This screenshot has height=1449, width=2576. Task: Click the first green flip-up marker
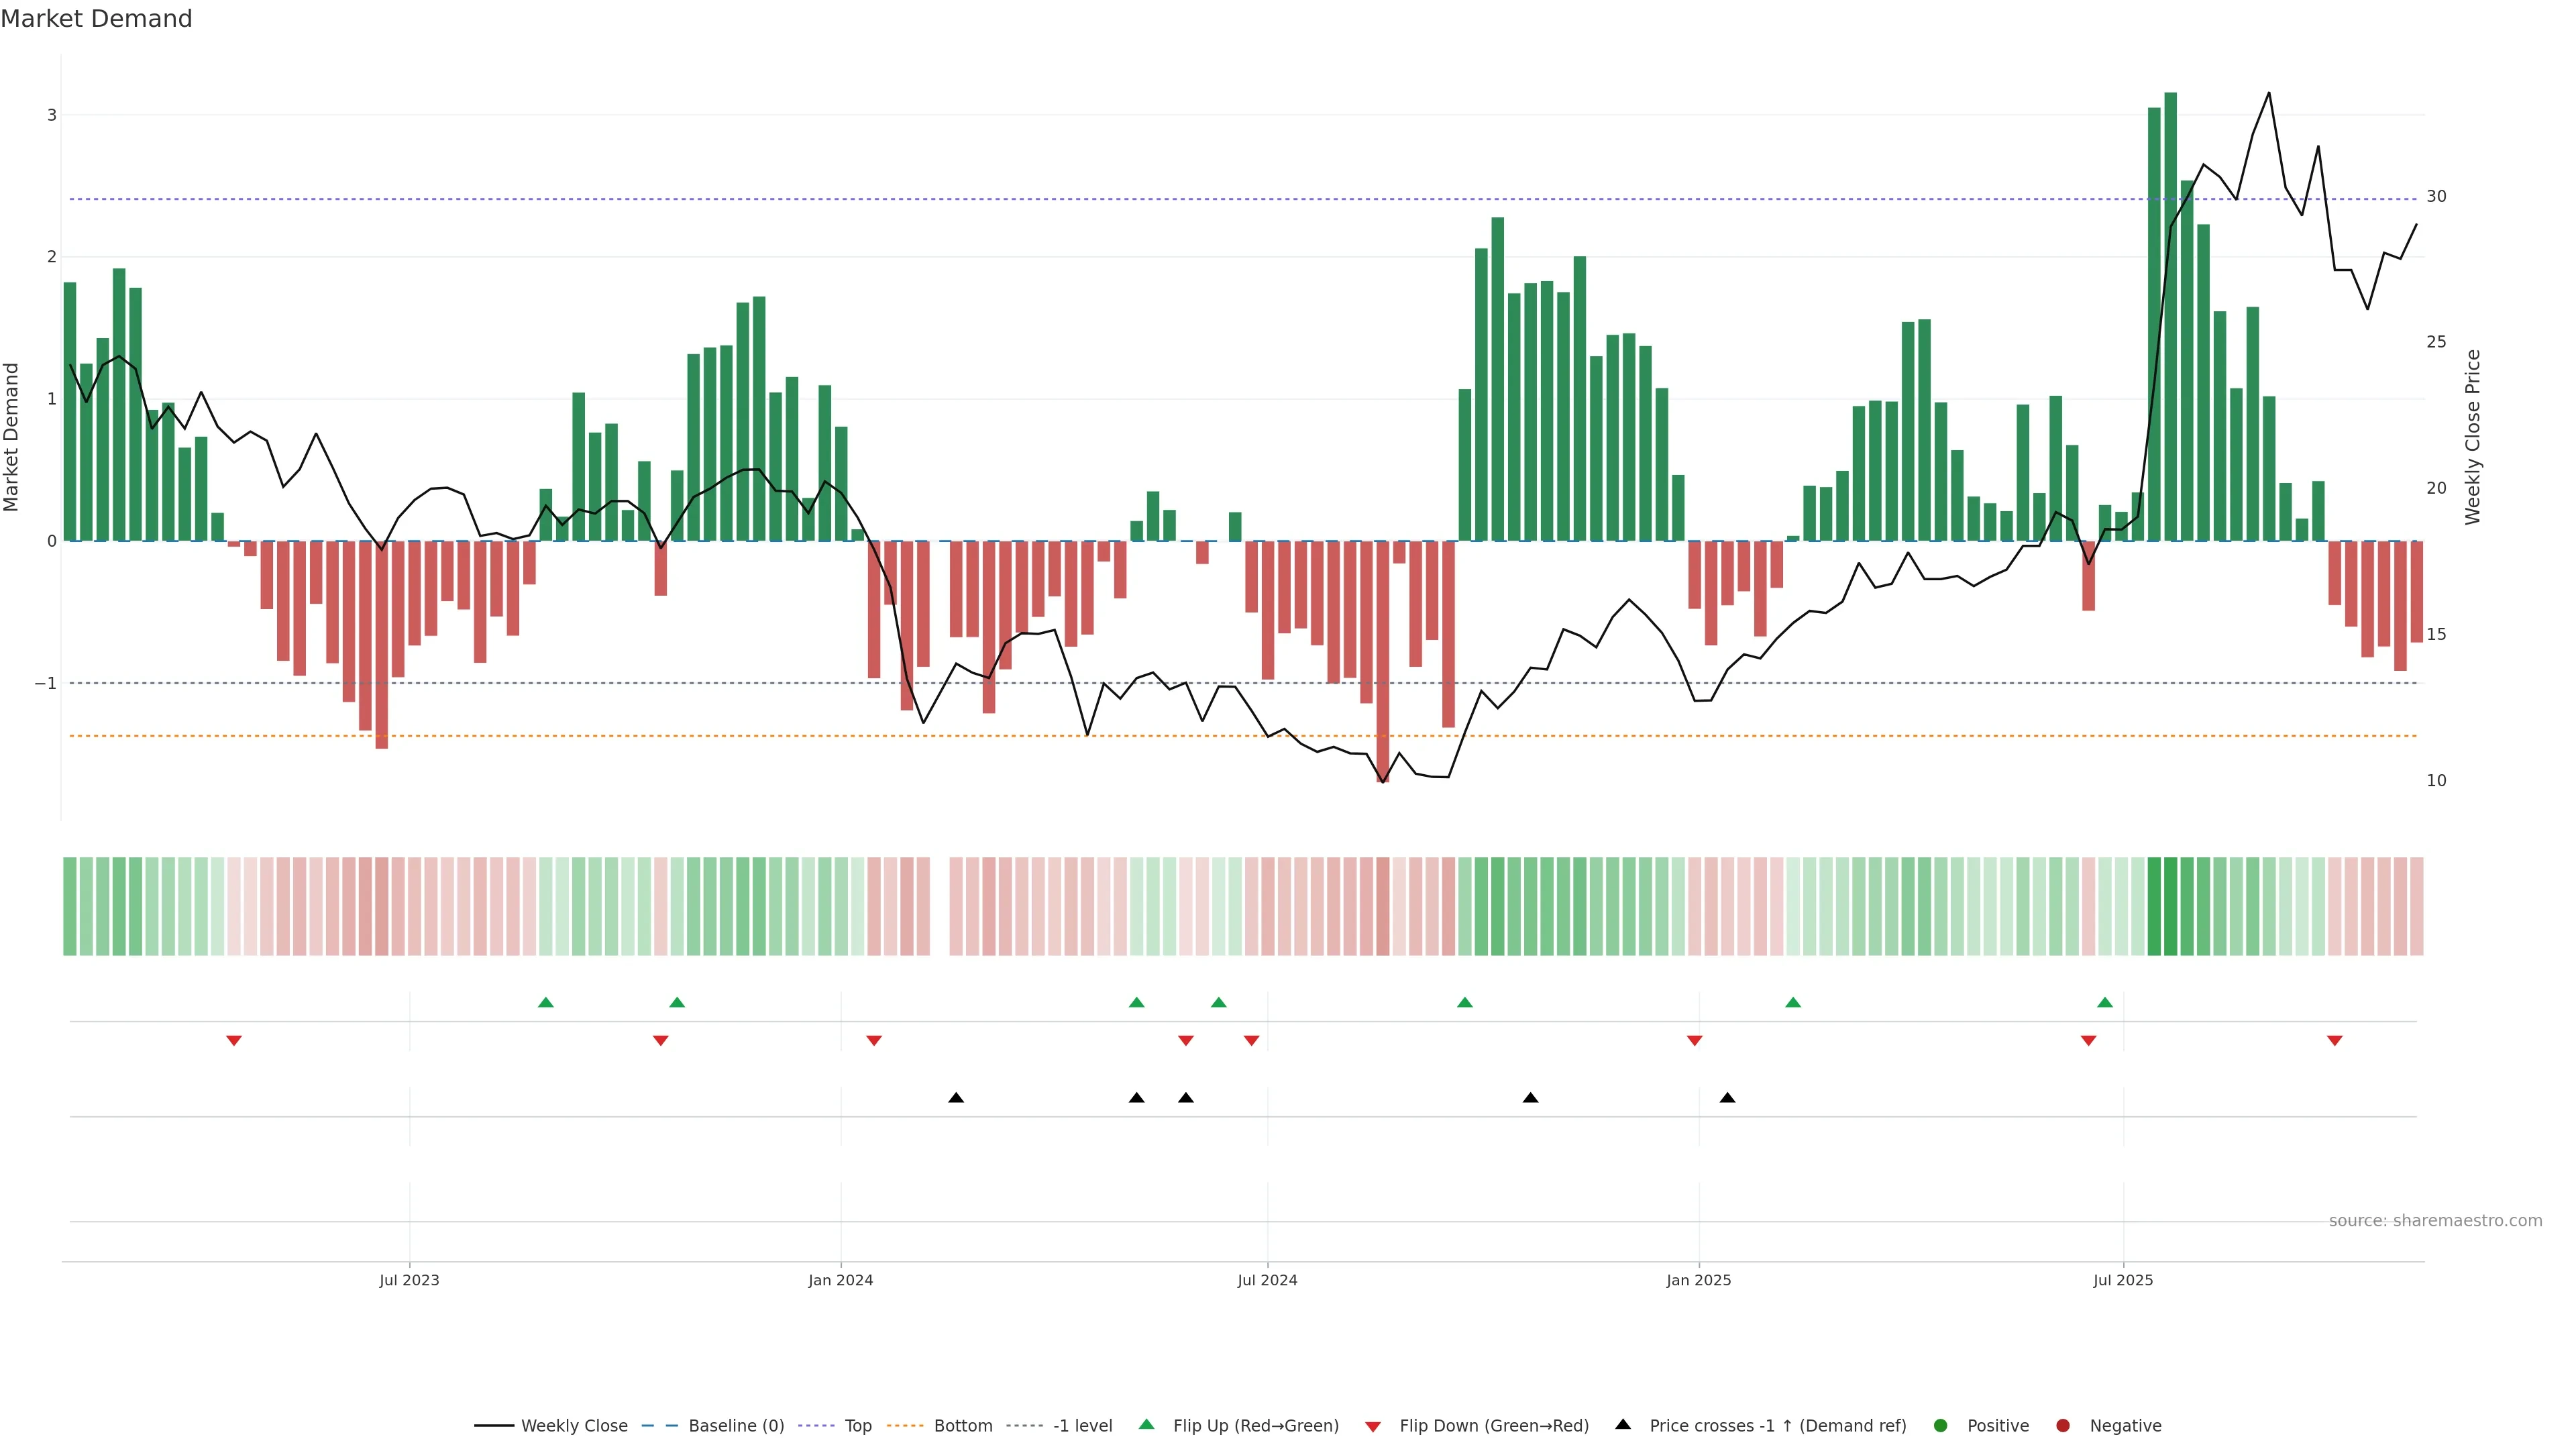point(546,1002)
